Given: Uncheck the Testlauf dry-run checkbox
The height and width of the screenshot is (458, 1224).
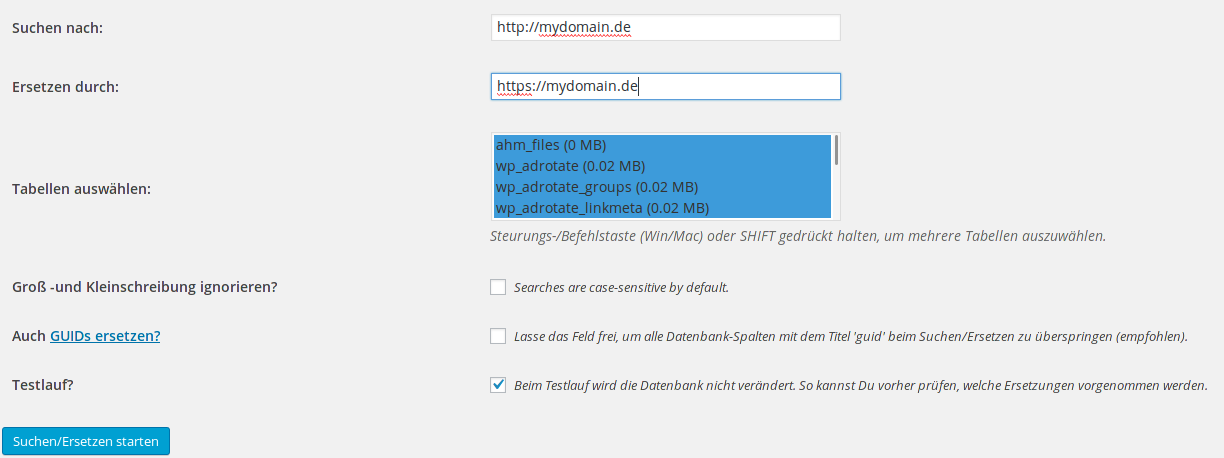Looking at the screenshot, I should (x=498, y=385).
